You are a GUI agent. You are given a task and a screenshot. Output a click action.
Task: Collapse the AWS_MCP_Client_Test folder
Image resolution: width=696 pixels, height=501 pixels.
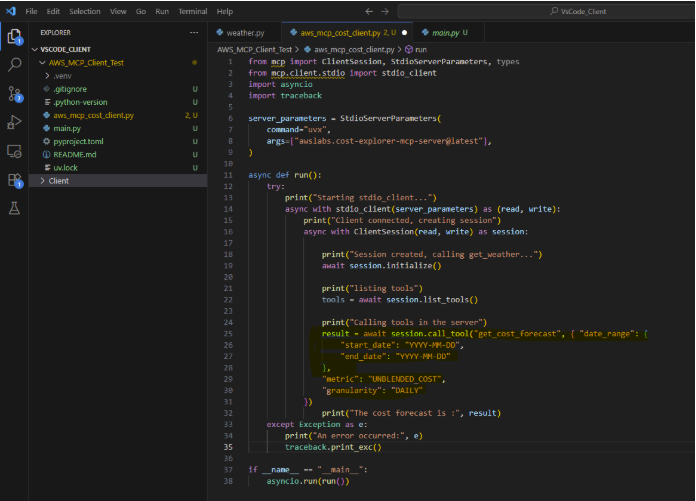tap(86, 63)
